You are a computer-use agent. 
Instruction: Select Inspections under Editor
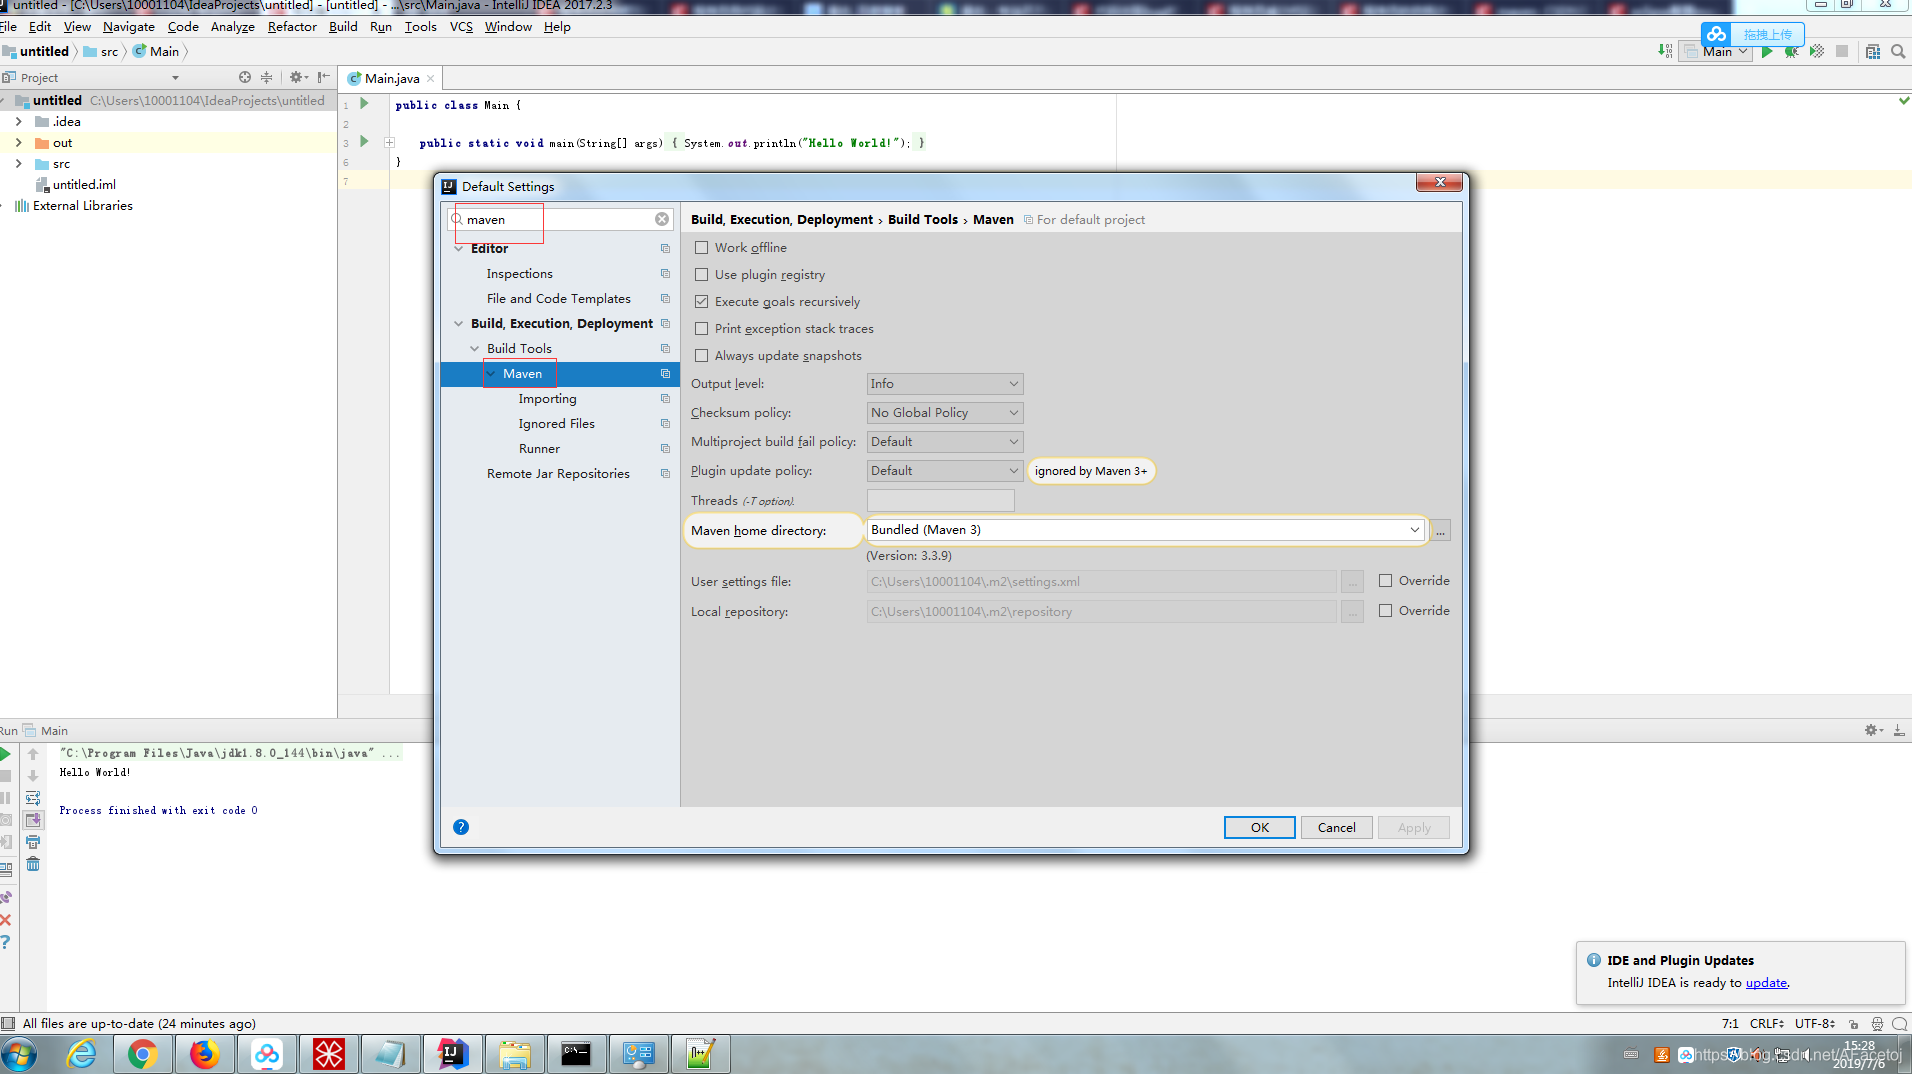coord(519,274)
